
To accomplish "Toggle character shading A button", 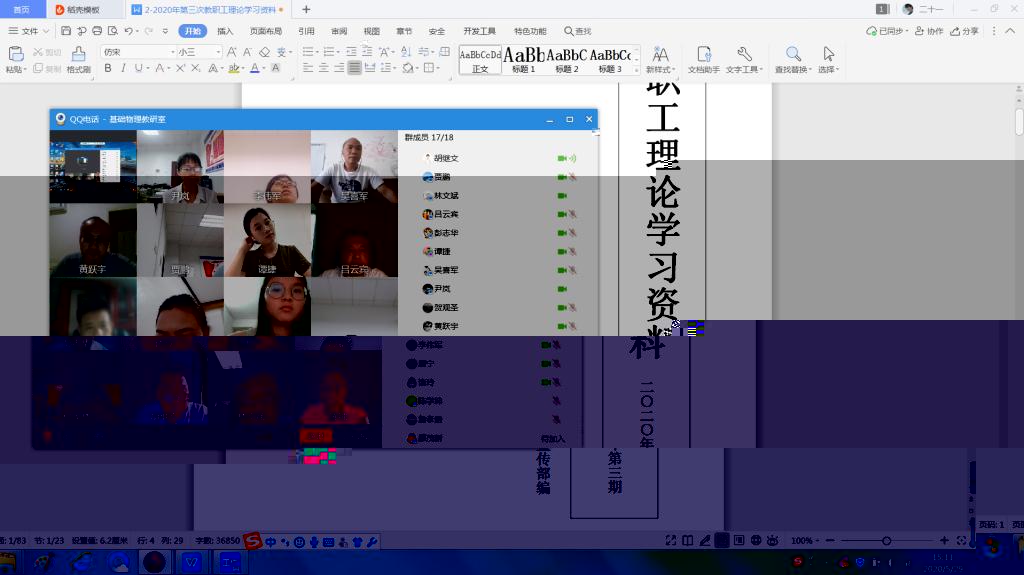I will pos(276,68).
